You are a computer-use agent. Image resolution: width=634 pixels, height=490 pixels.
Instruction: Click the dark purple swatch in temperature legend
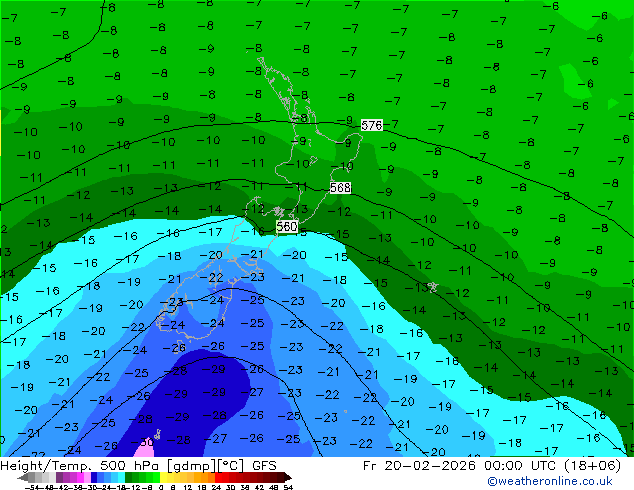(x=59, y=477)
